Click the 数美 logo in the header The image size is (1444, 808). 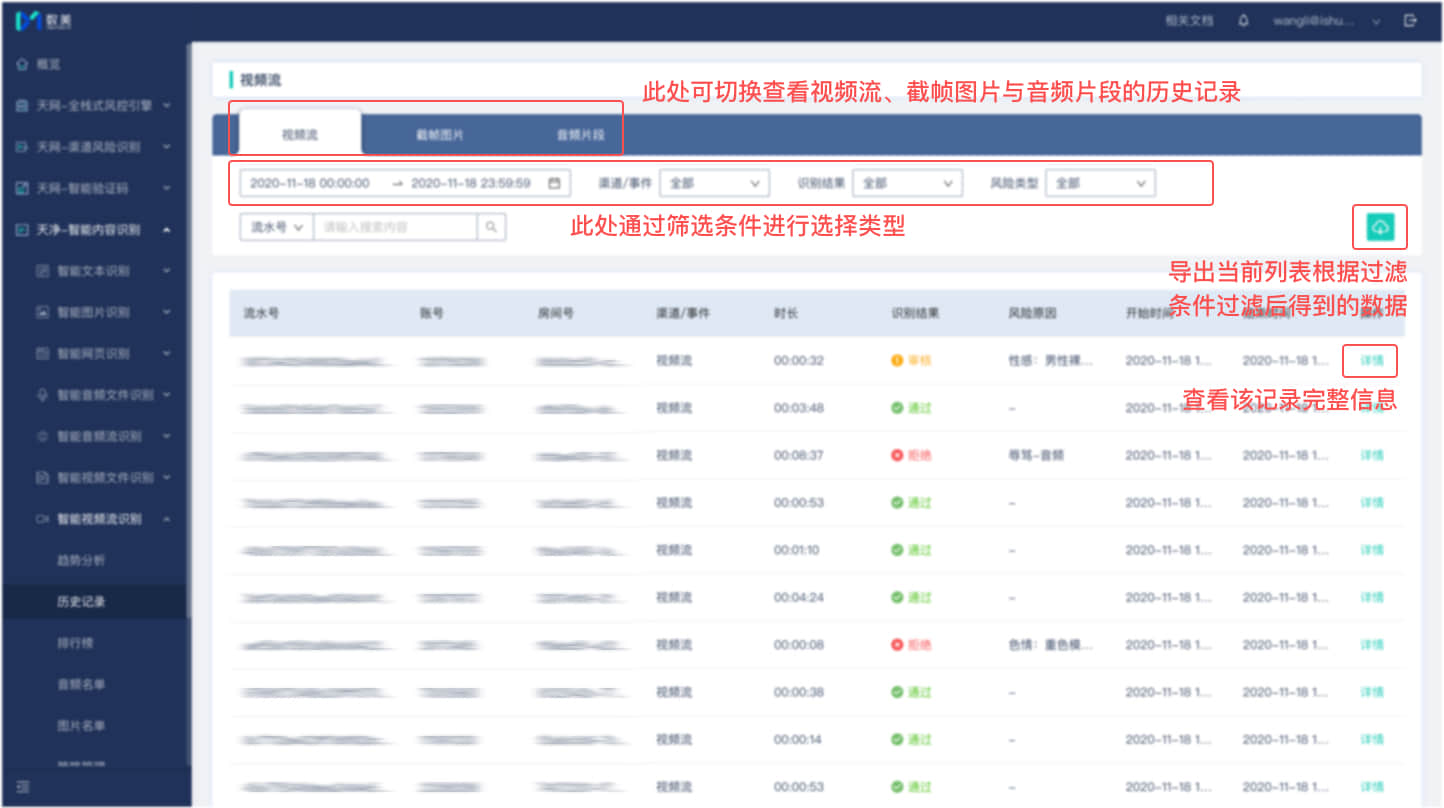[42, 20]
